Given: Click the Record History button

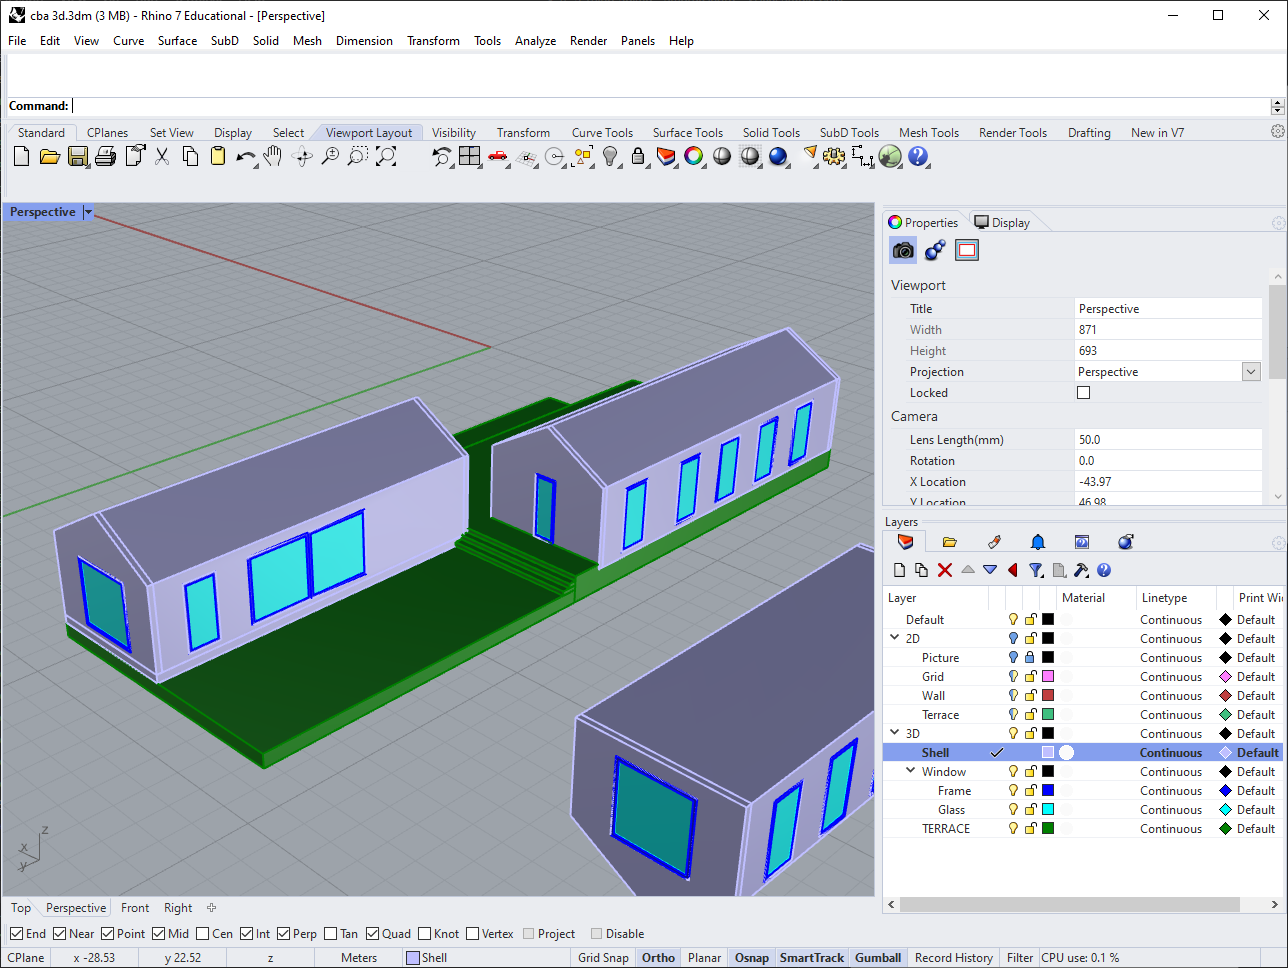Looking at the screenshot, I should point(953,958).
